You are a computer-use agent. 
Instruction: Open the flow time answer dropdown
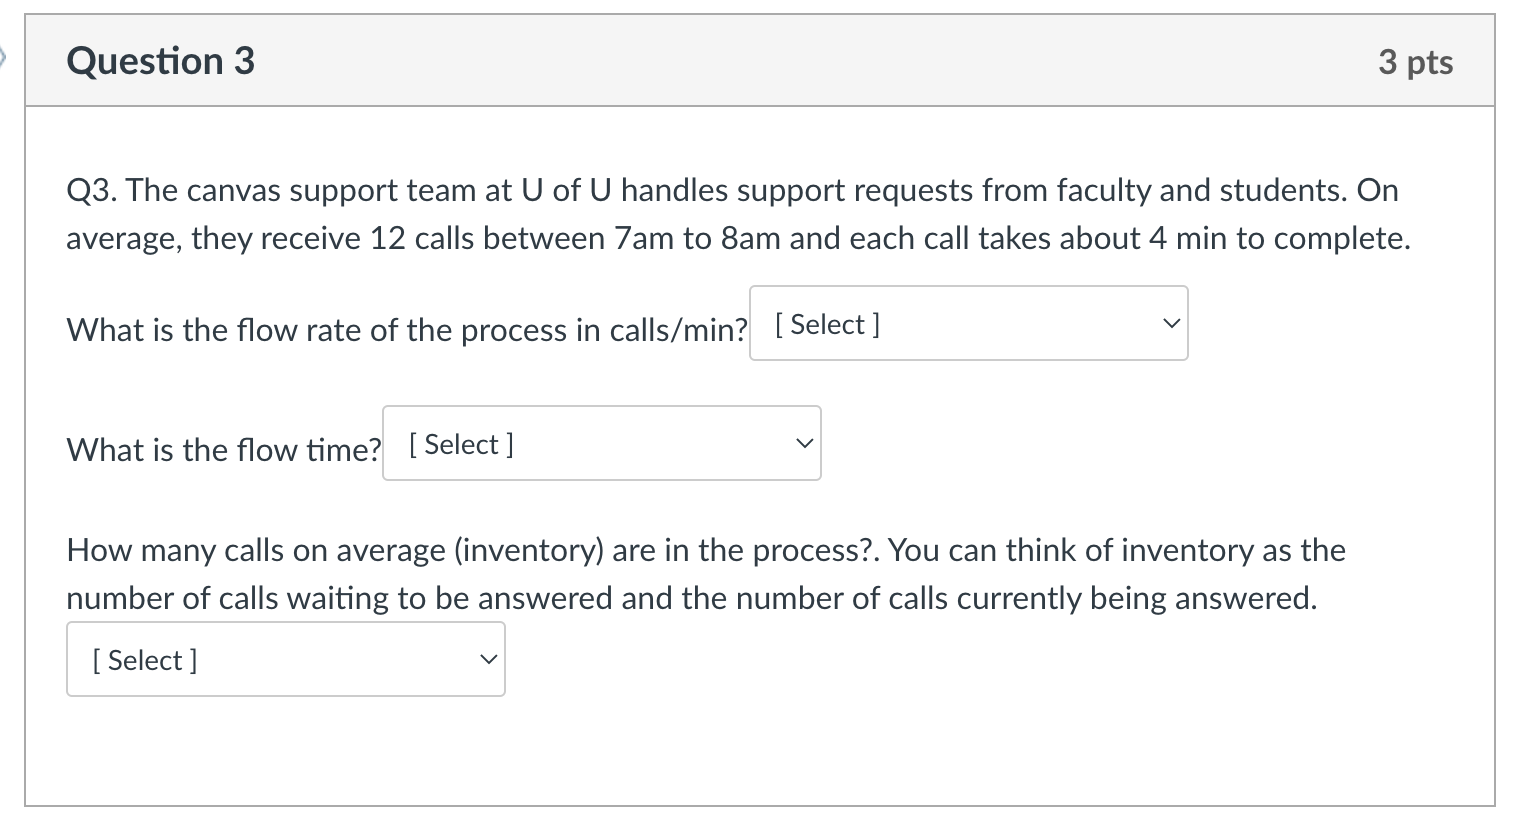pos(601,444)
